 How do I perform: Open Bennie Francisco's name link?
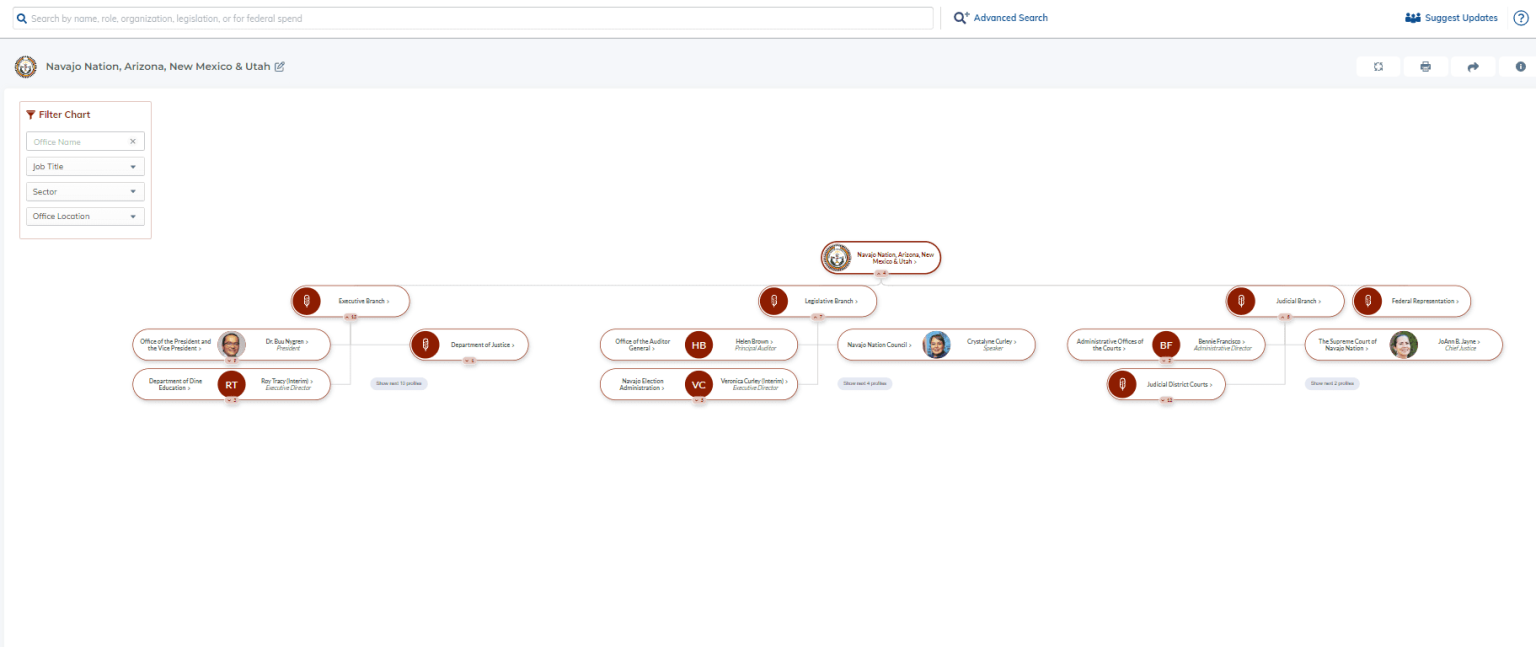pos(1222,341)
